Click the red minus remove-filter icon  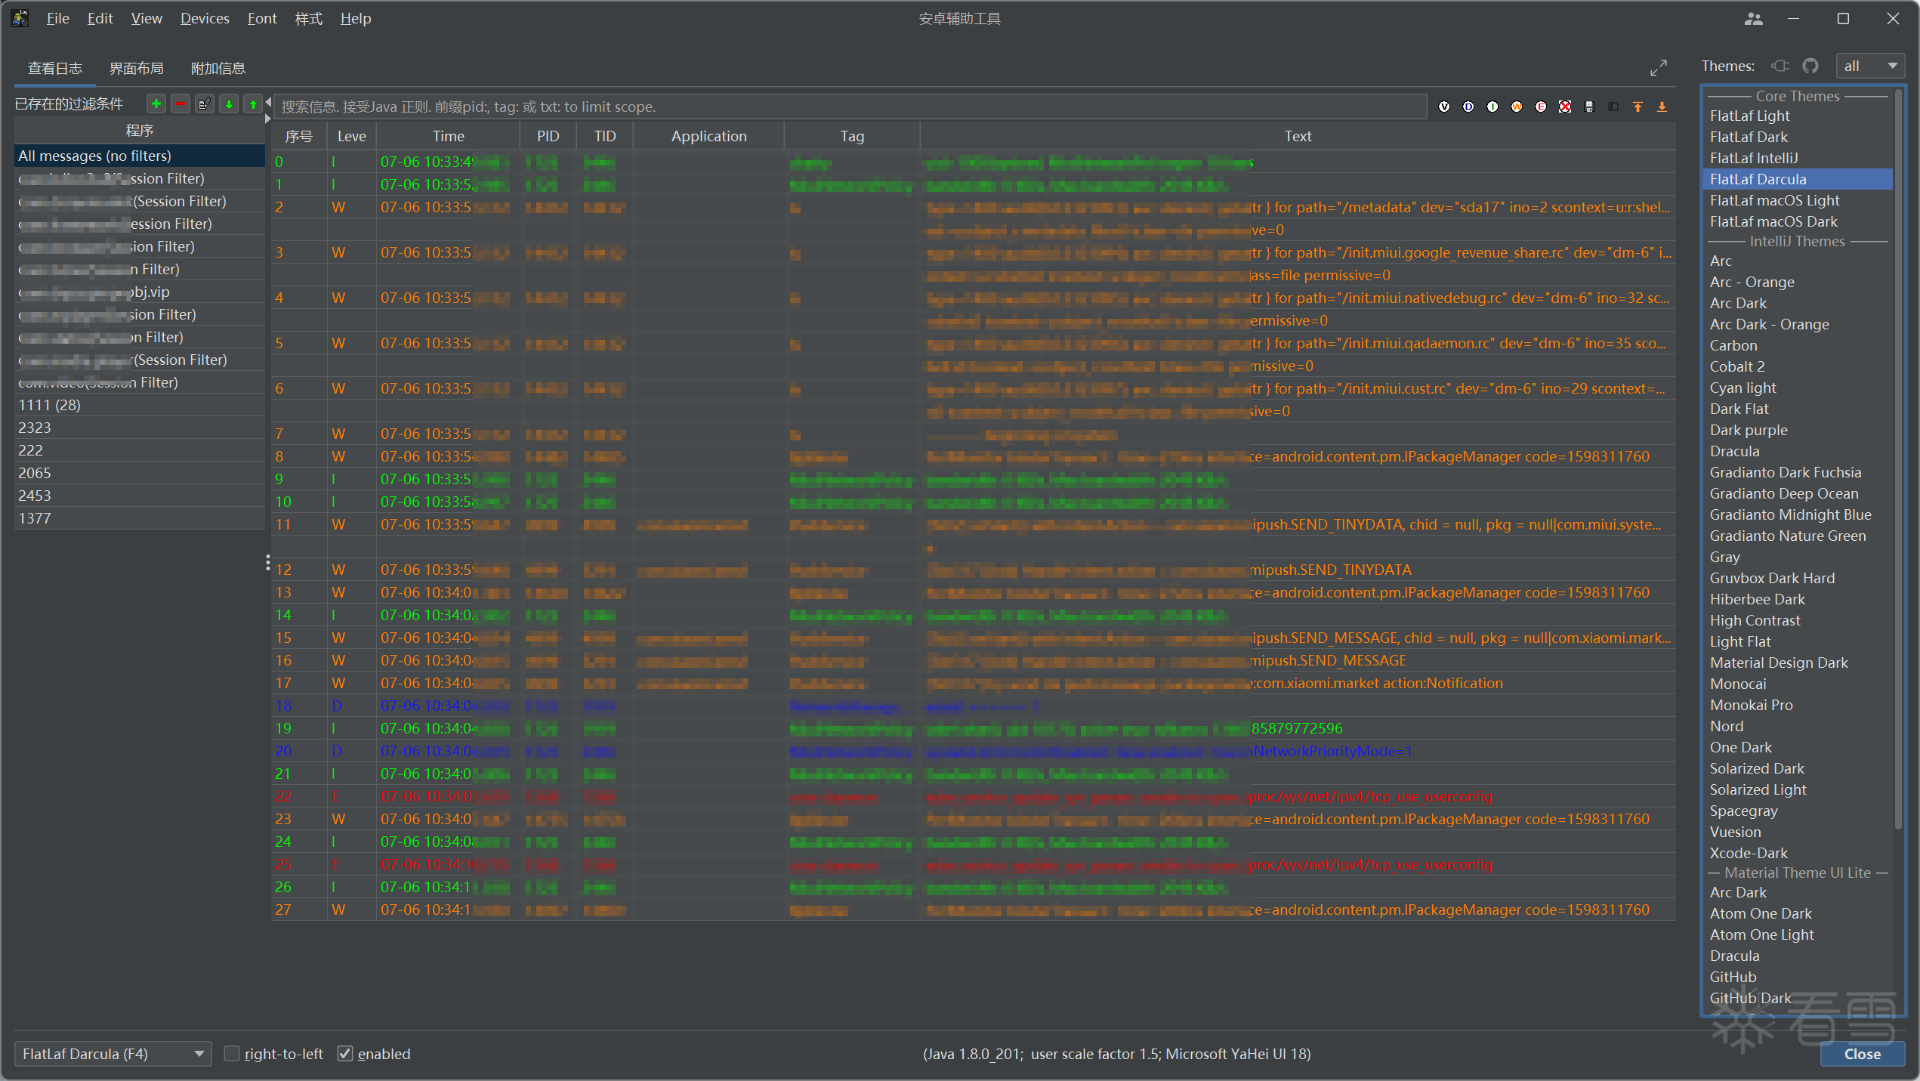(180, 104)
